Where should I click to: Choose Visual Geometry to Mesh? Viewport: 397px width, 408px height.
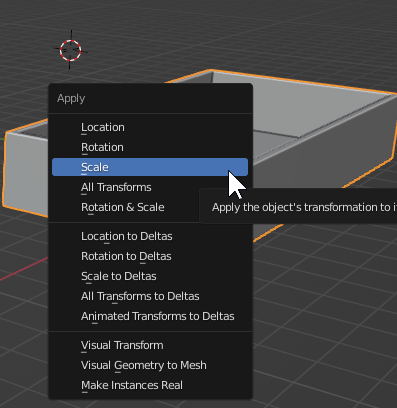click(150, 365)
